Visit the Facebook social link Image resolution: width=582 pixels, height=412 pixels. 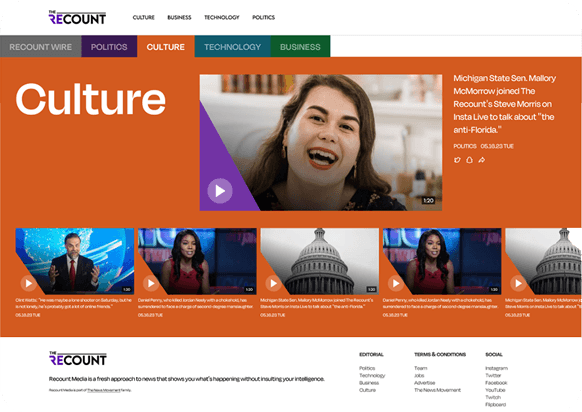click(496, 383)
